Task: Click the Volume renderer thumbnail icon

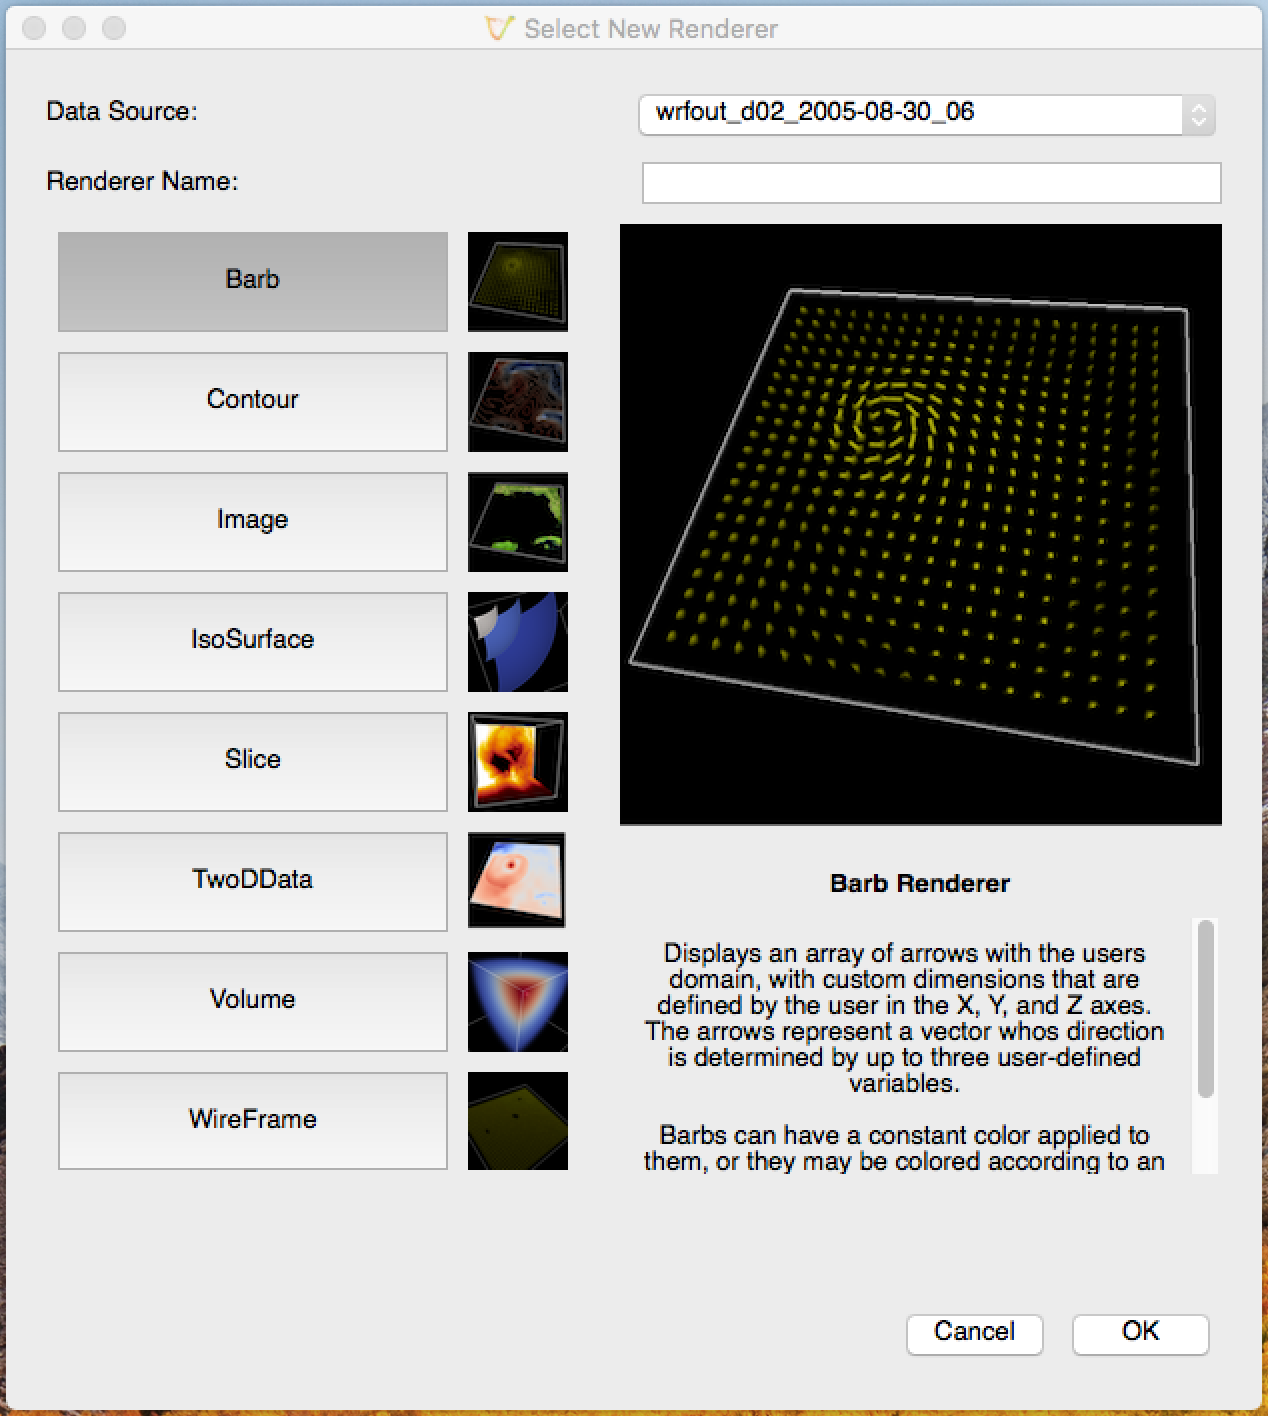Action: [517, 1001]
